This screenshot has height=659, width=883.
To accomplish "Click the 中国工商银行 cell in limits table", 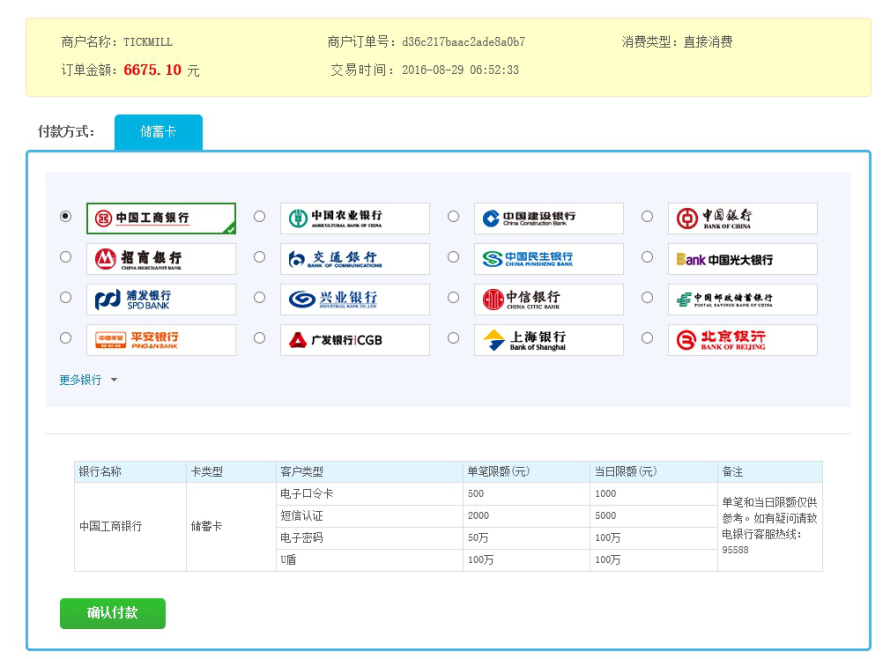I will coord(131,527).
